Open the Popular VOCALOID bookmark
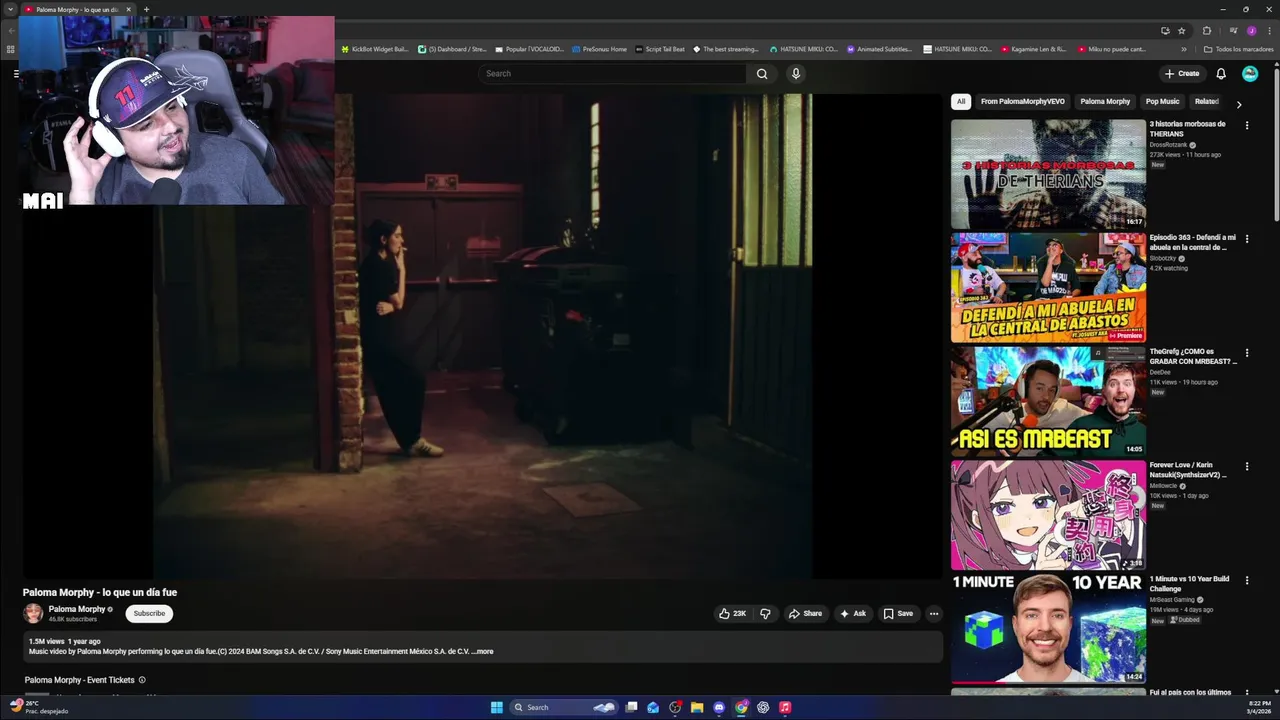The image size is (1280, 720). pyautogui.click(x=530, y=49)
